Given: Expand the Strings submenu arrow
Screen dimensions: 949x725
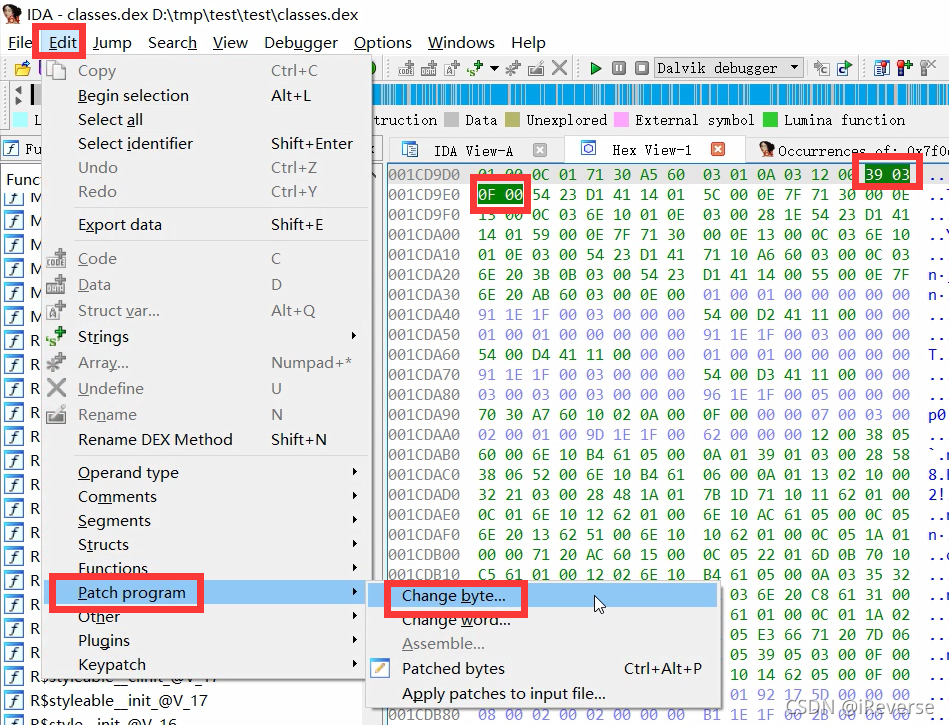Looking at the screenshot, I should (x=354, y=336).
